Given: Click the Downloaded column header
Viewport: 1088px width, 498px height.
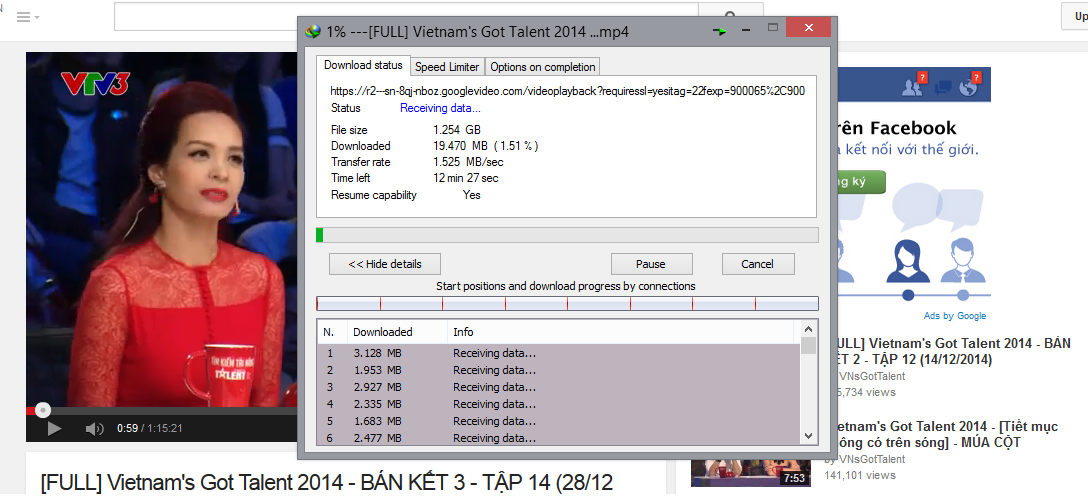Looking at the screenshot, I should coord(396,332).
